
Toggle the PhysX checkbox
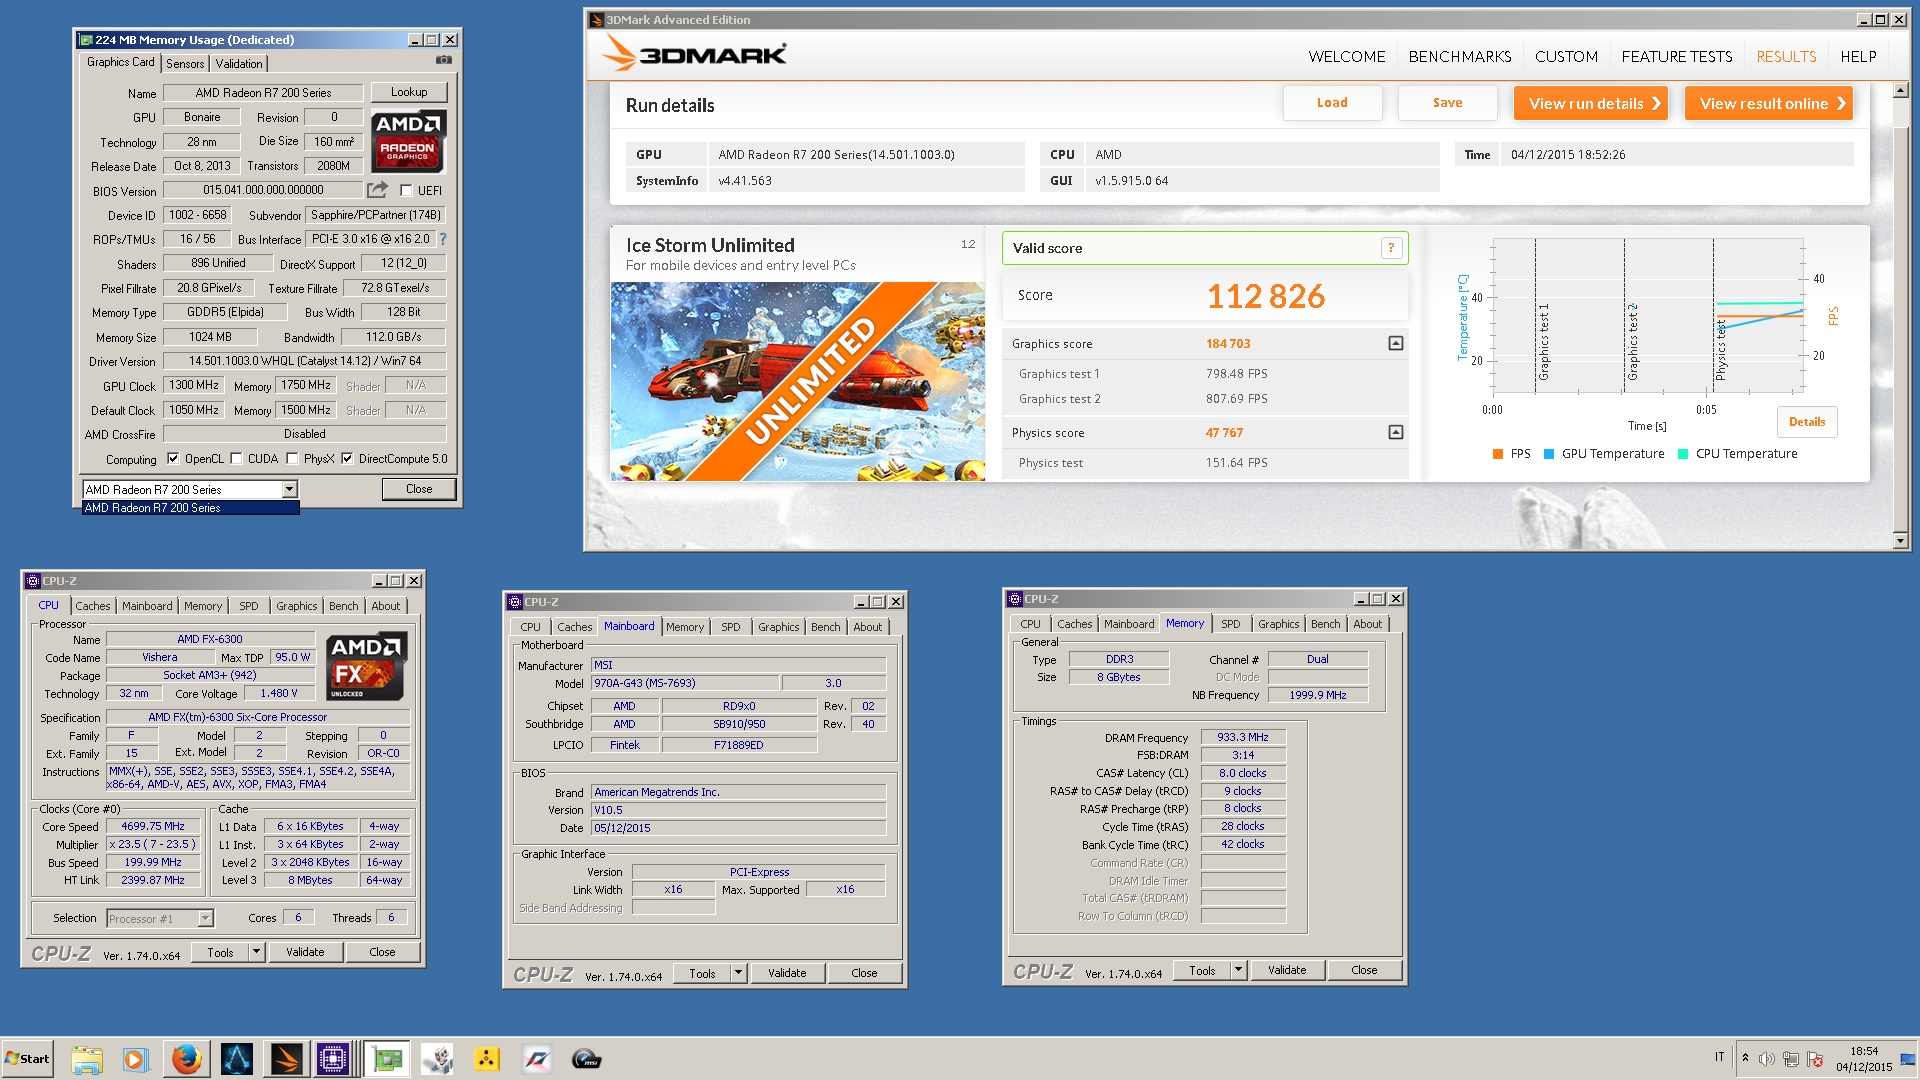(x=292, y=459)
